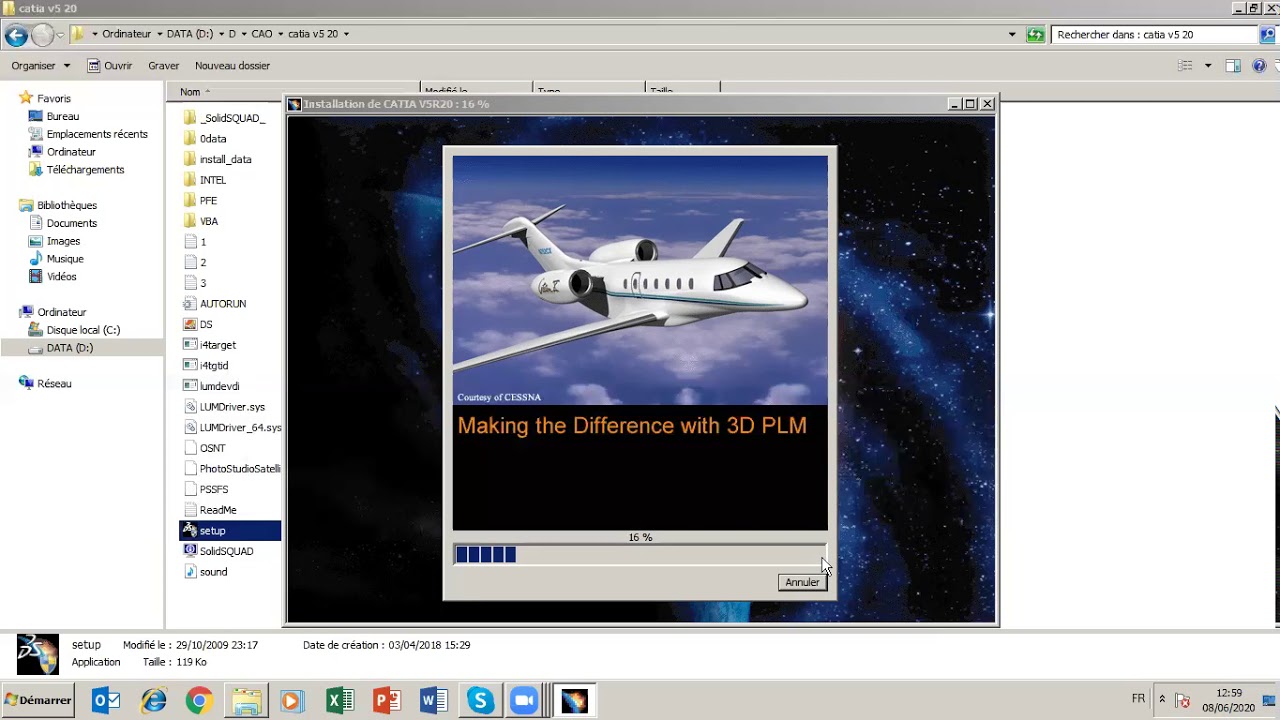The image size is (1280, 720).
Task: Launch PowerPoint from the taskbar
Action: (386, 701)
